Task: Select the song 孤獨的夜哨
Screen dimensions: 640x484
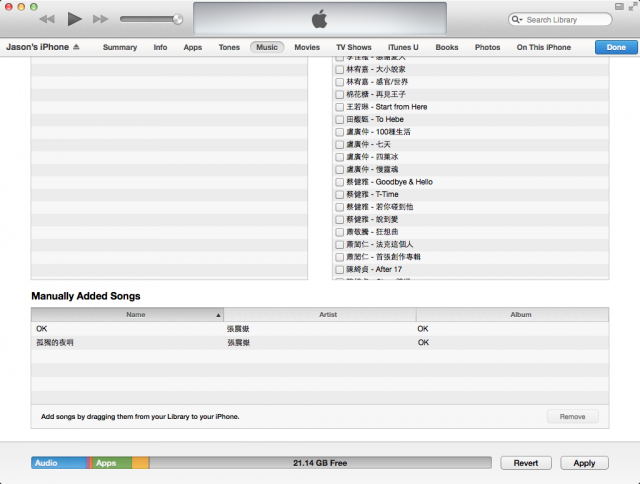Action: tap(320, 342)
